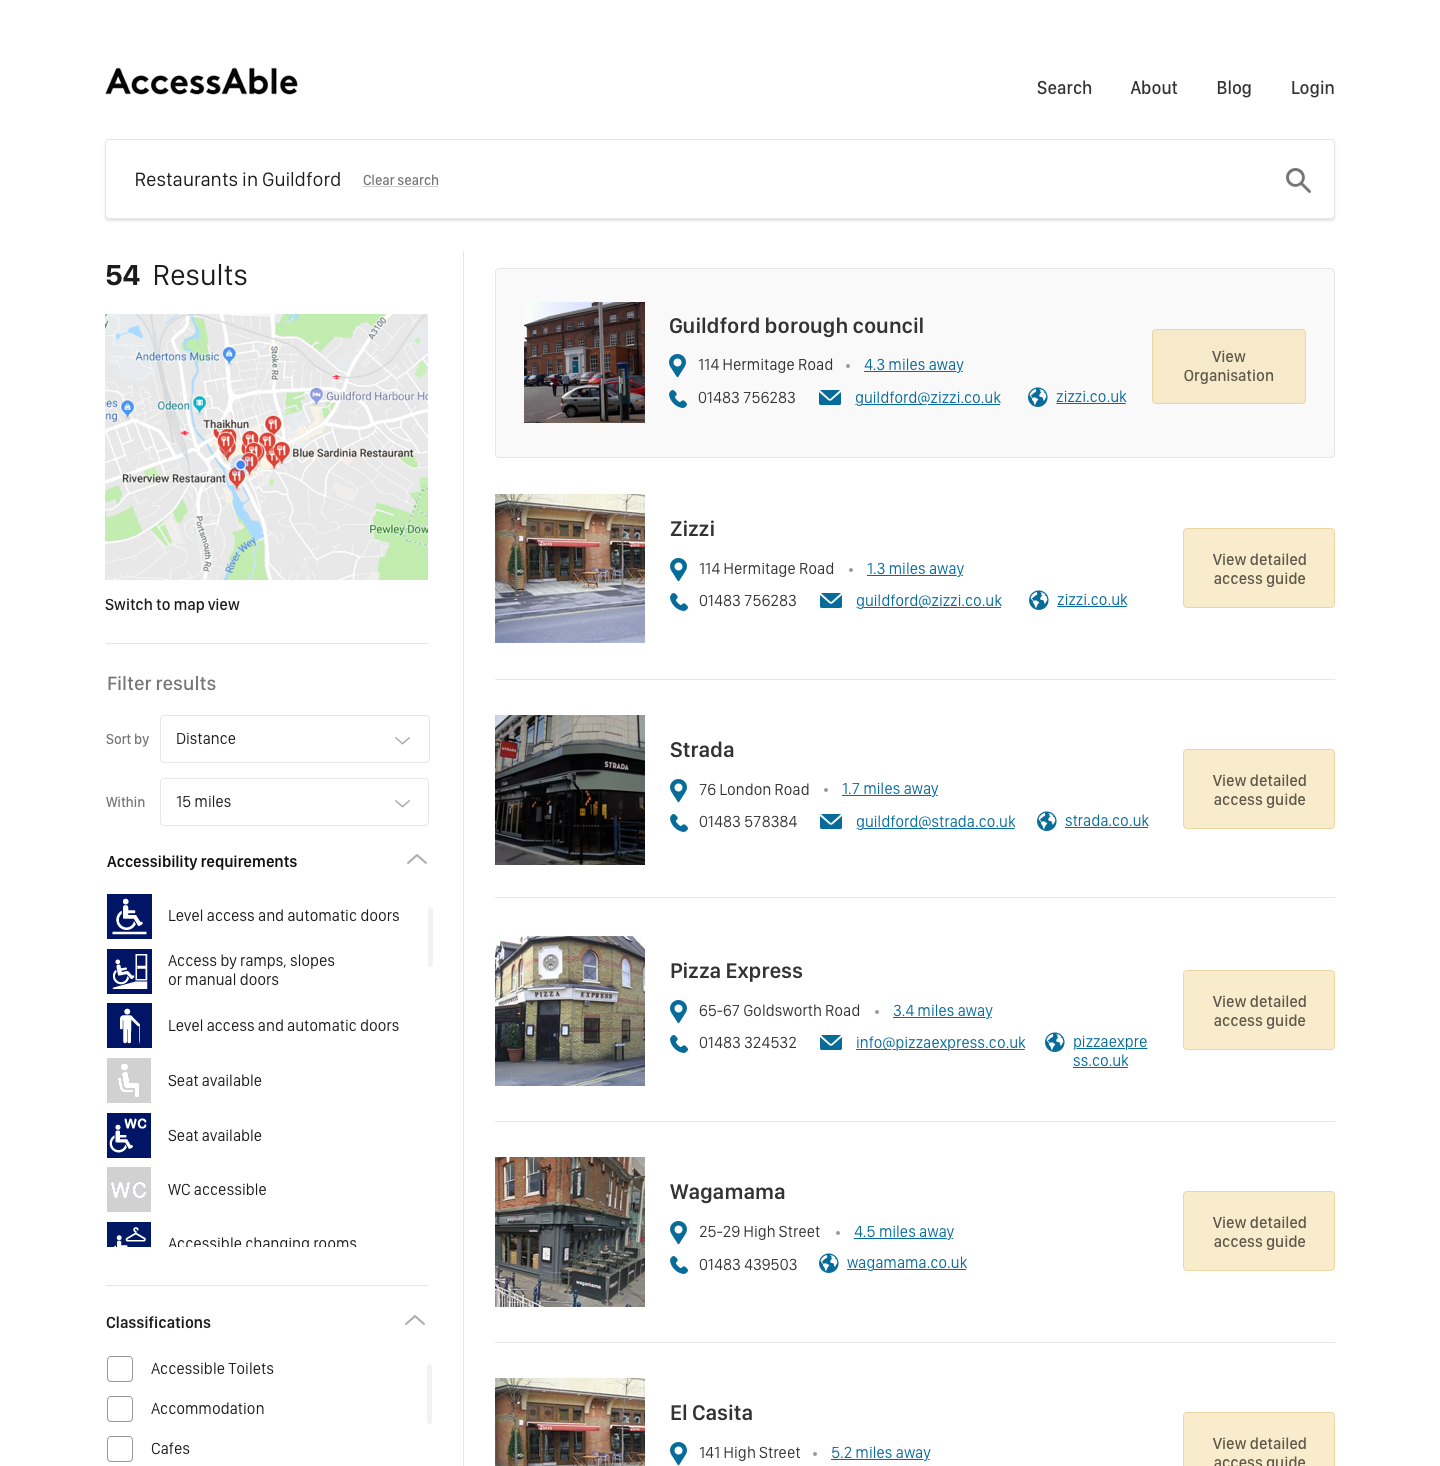The image size is (1440, 1466).
Task: Click the standing person Level access icon
Action: (129, 1026)
